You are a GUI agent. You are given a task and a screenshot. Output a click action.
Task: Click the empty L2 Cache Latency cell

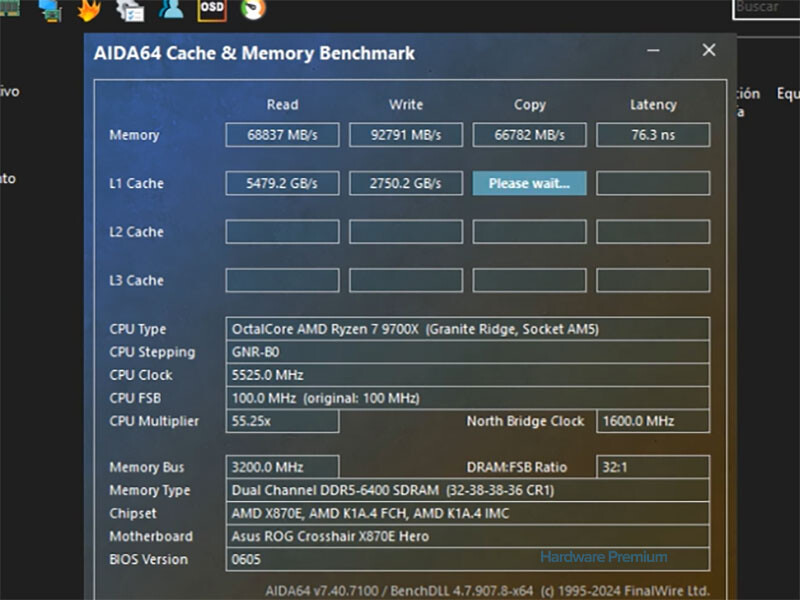pyautogui.click(x=653, y=232)
